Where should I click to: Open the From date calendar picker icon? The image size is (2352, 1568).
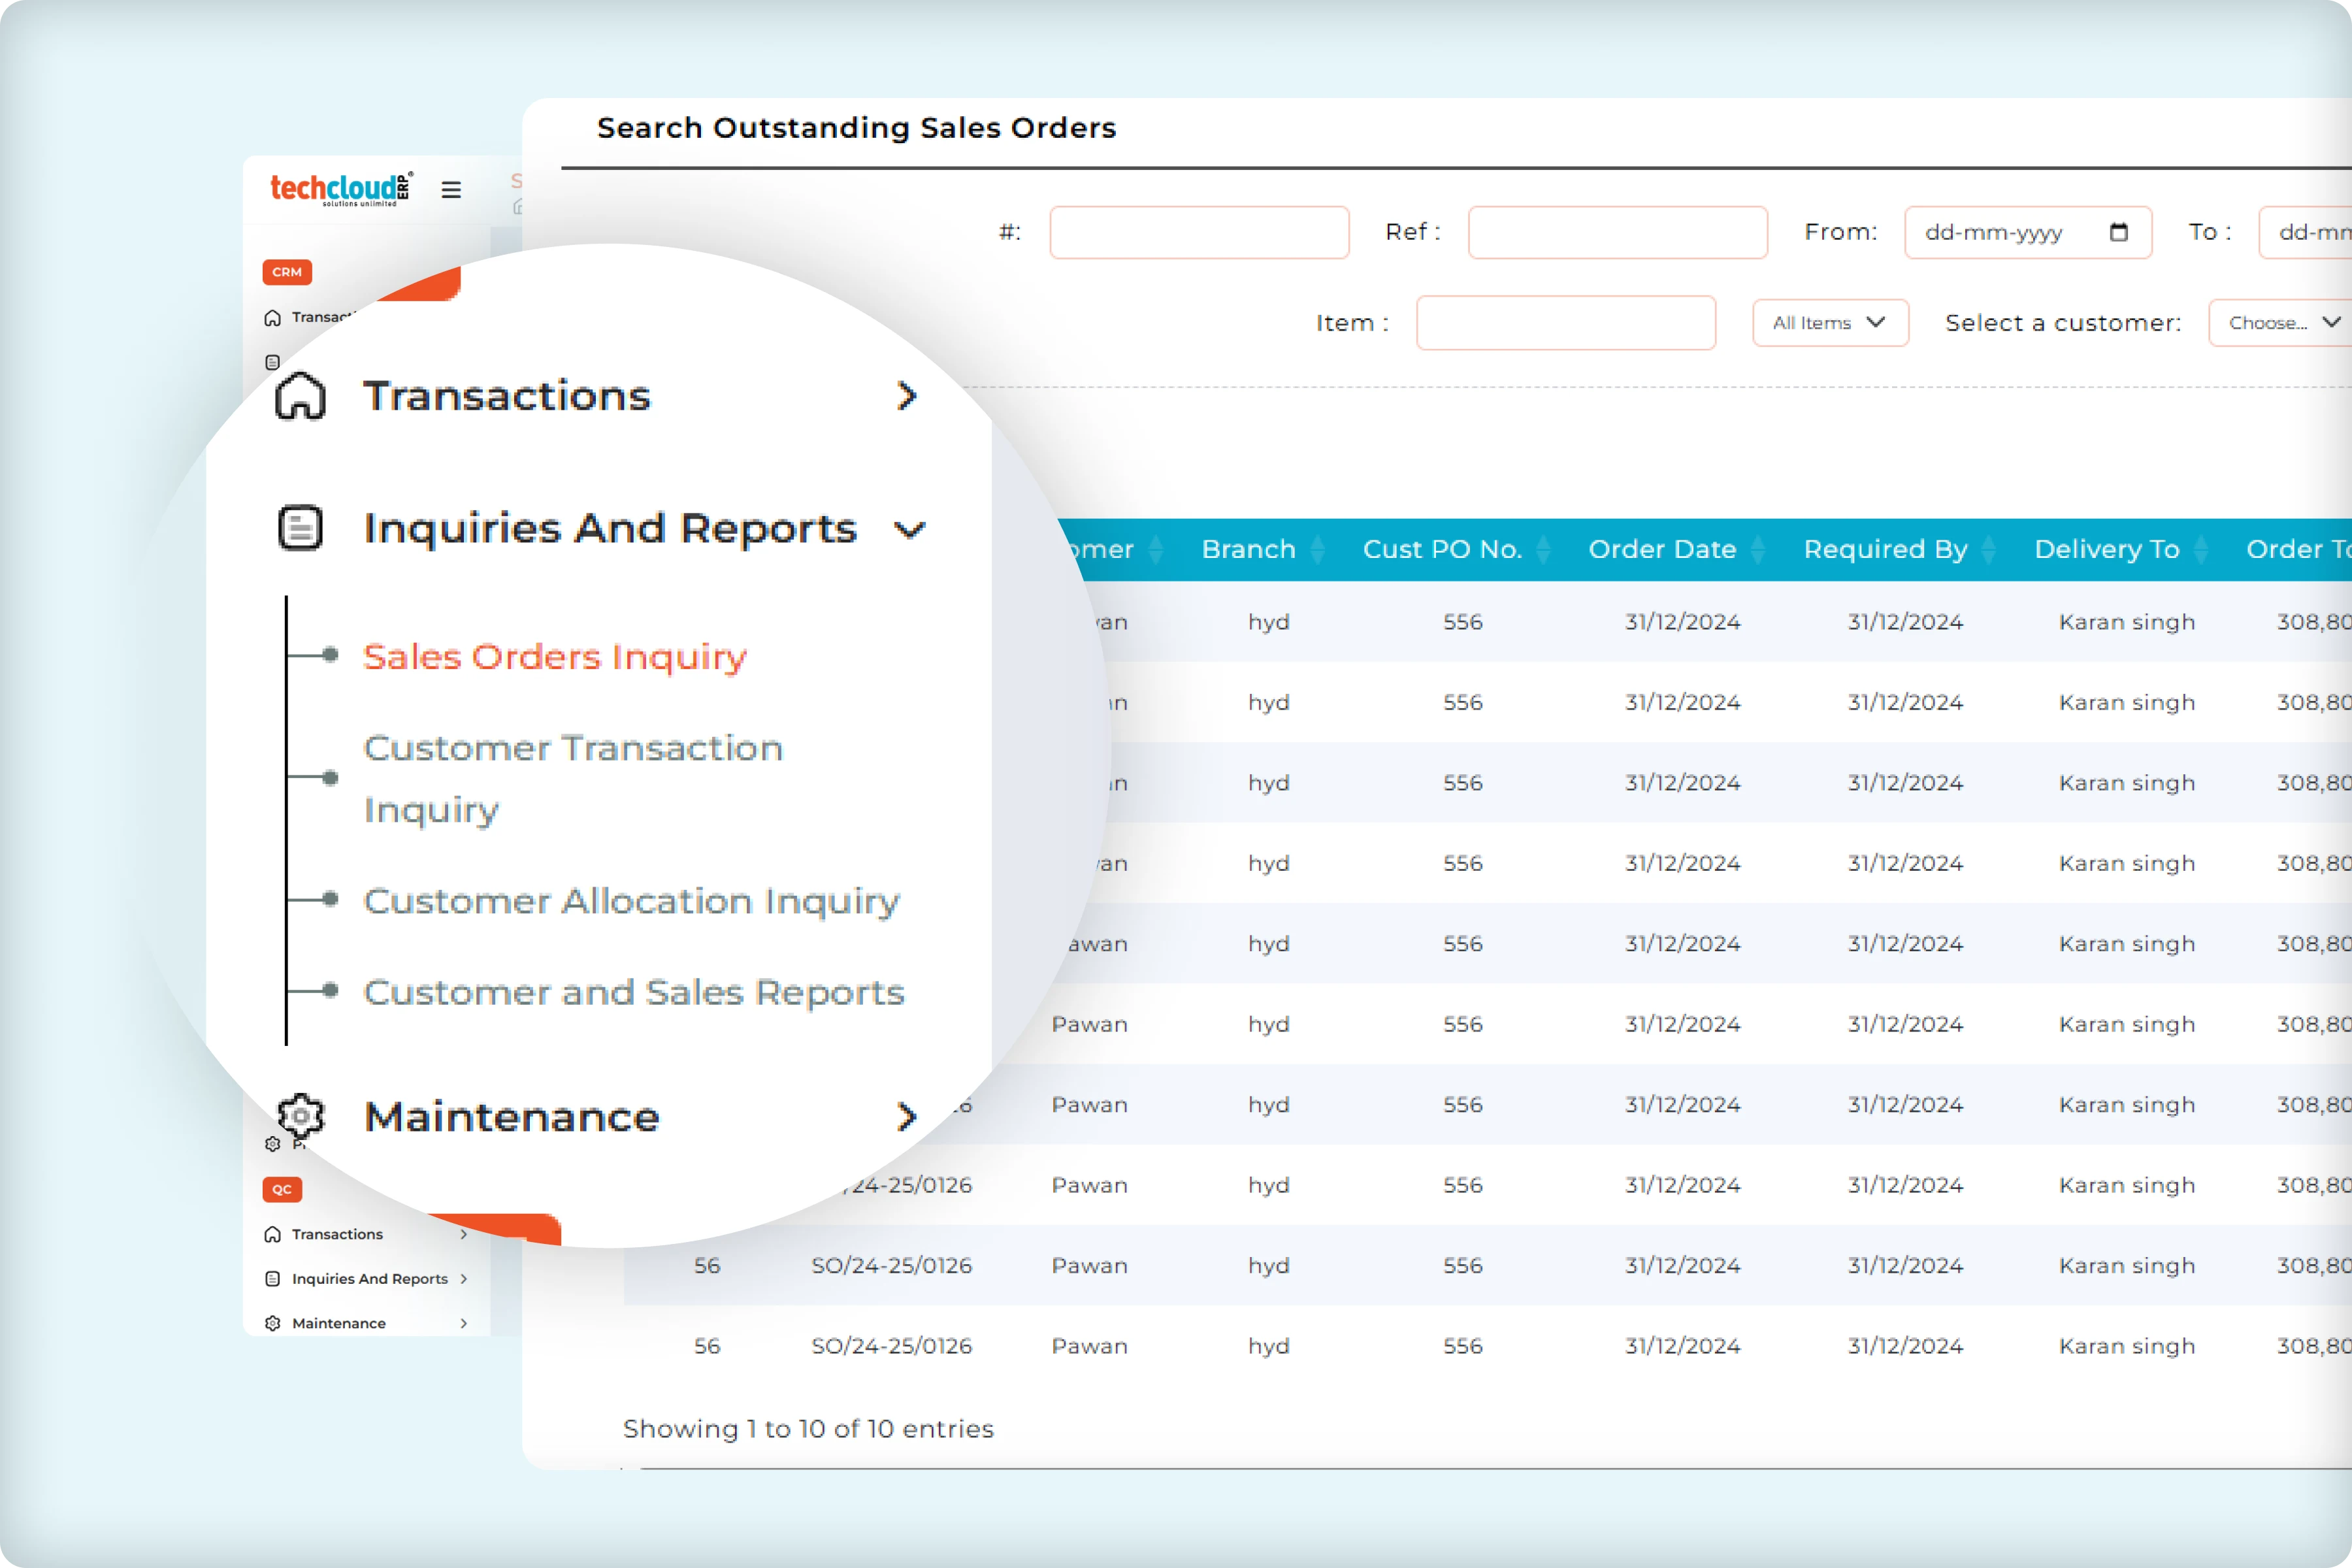click(2118, 232)
